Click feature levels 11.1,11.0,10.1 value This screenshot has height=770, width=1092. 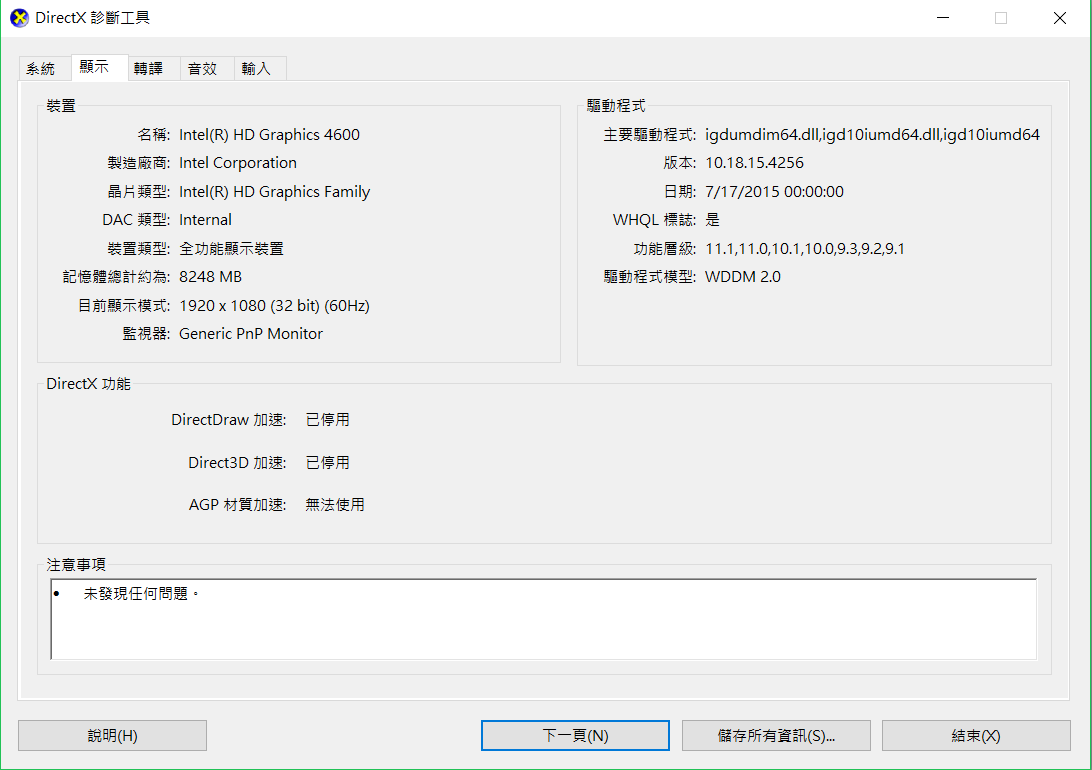click(x=805, y=249)
